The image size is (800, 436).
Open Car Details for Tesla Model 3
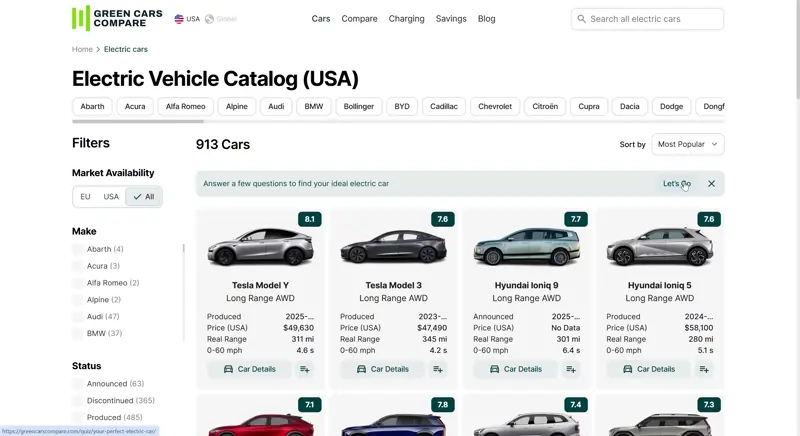(383, 369)
